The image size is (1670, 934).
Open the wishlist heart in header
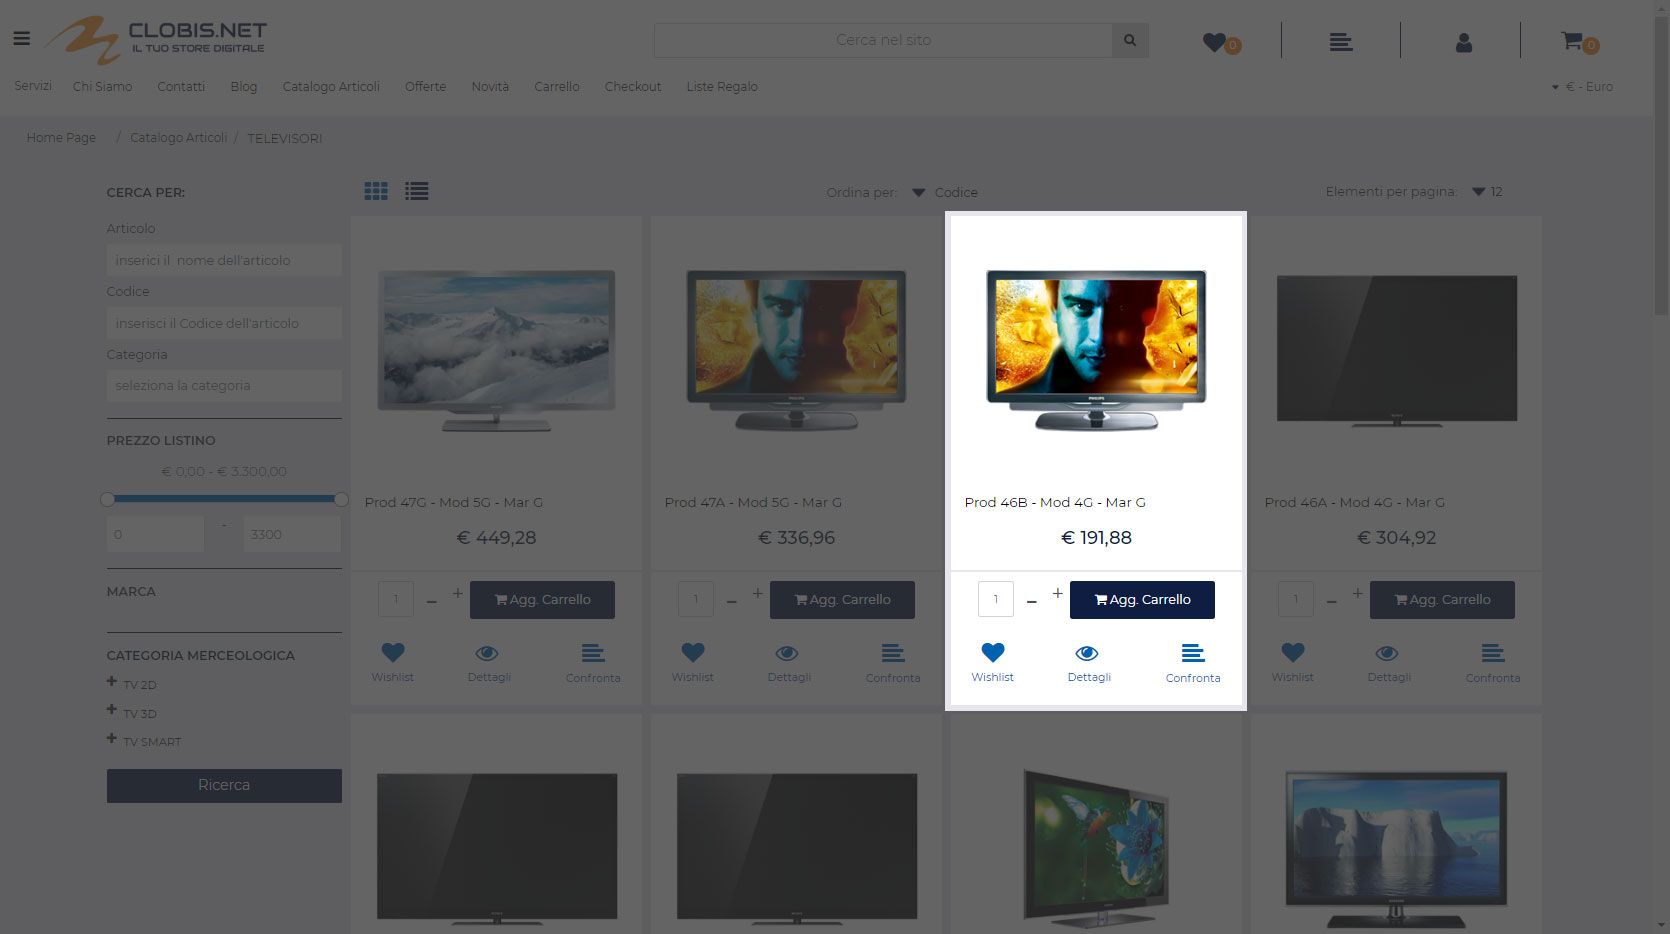tap(1215, 42)
